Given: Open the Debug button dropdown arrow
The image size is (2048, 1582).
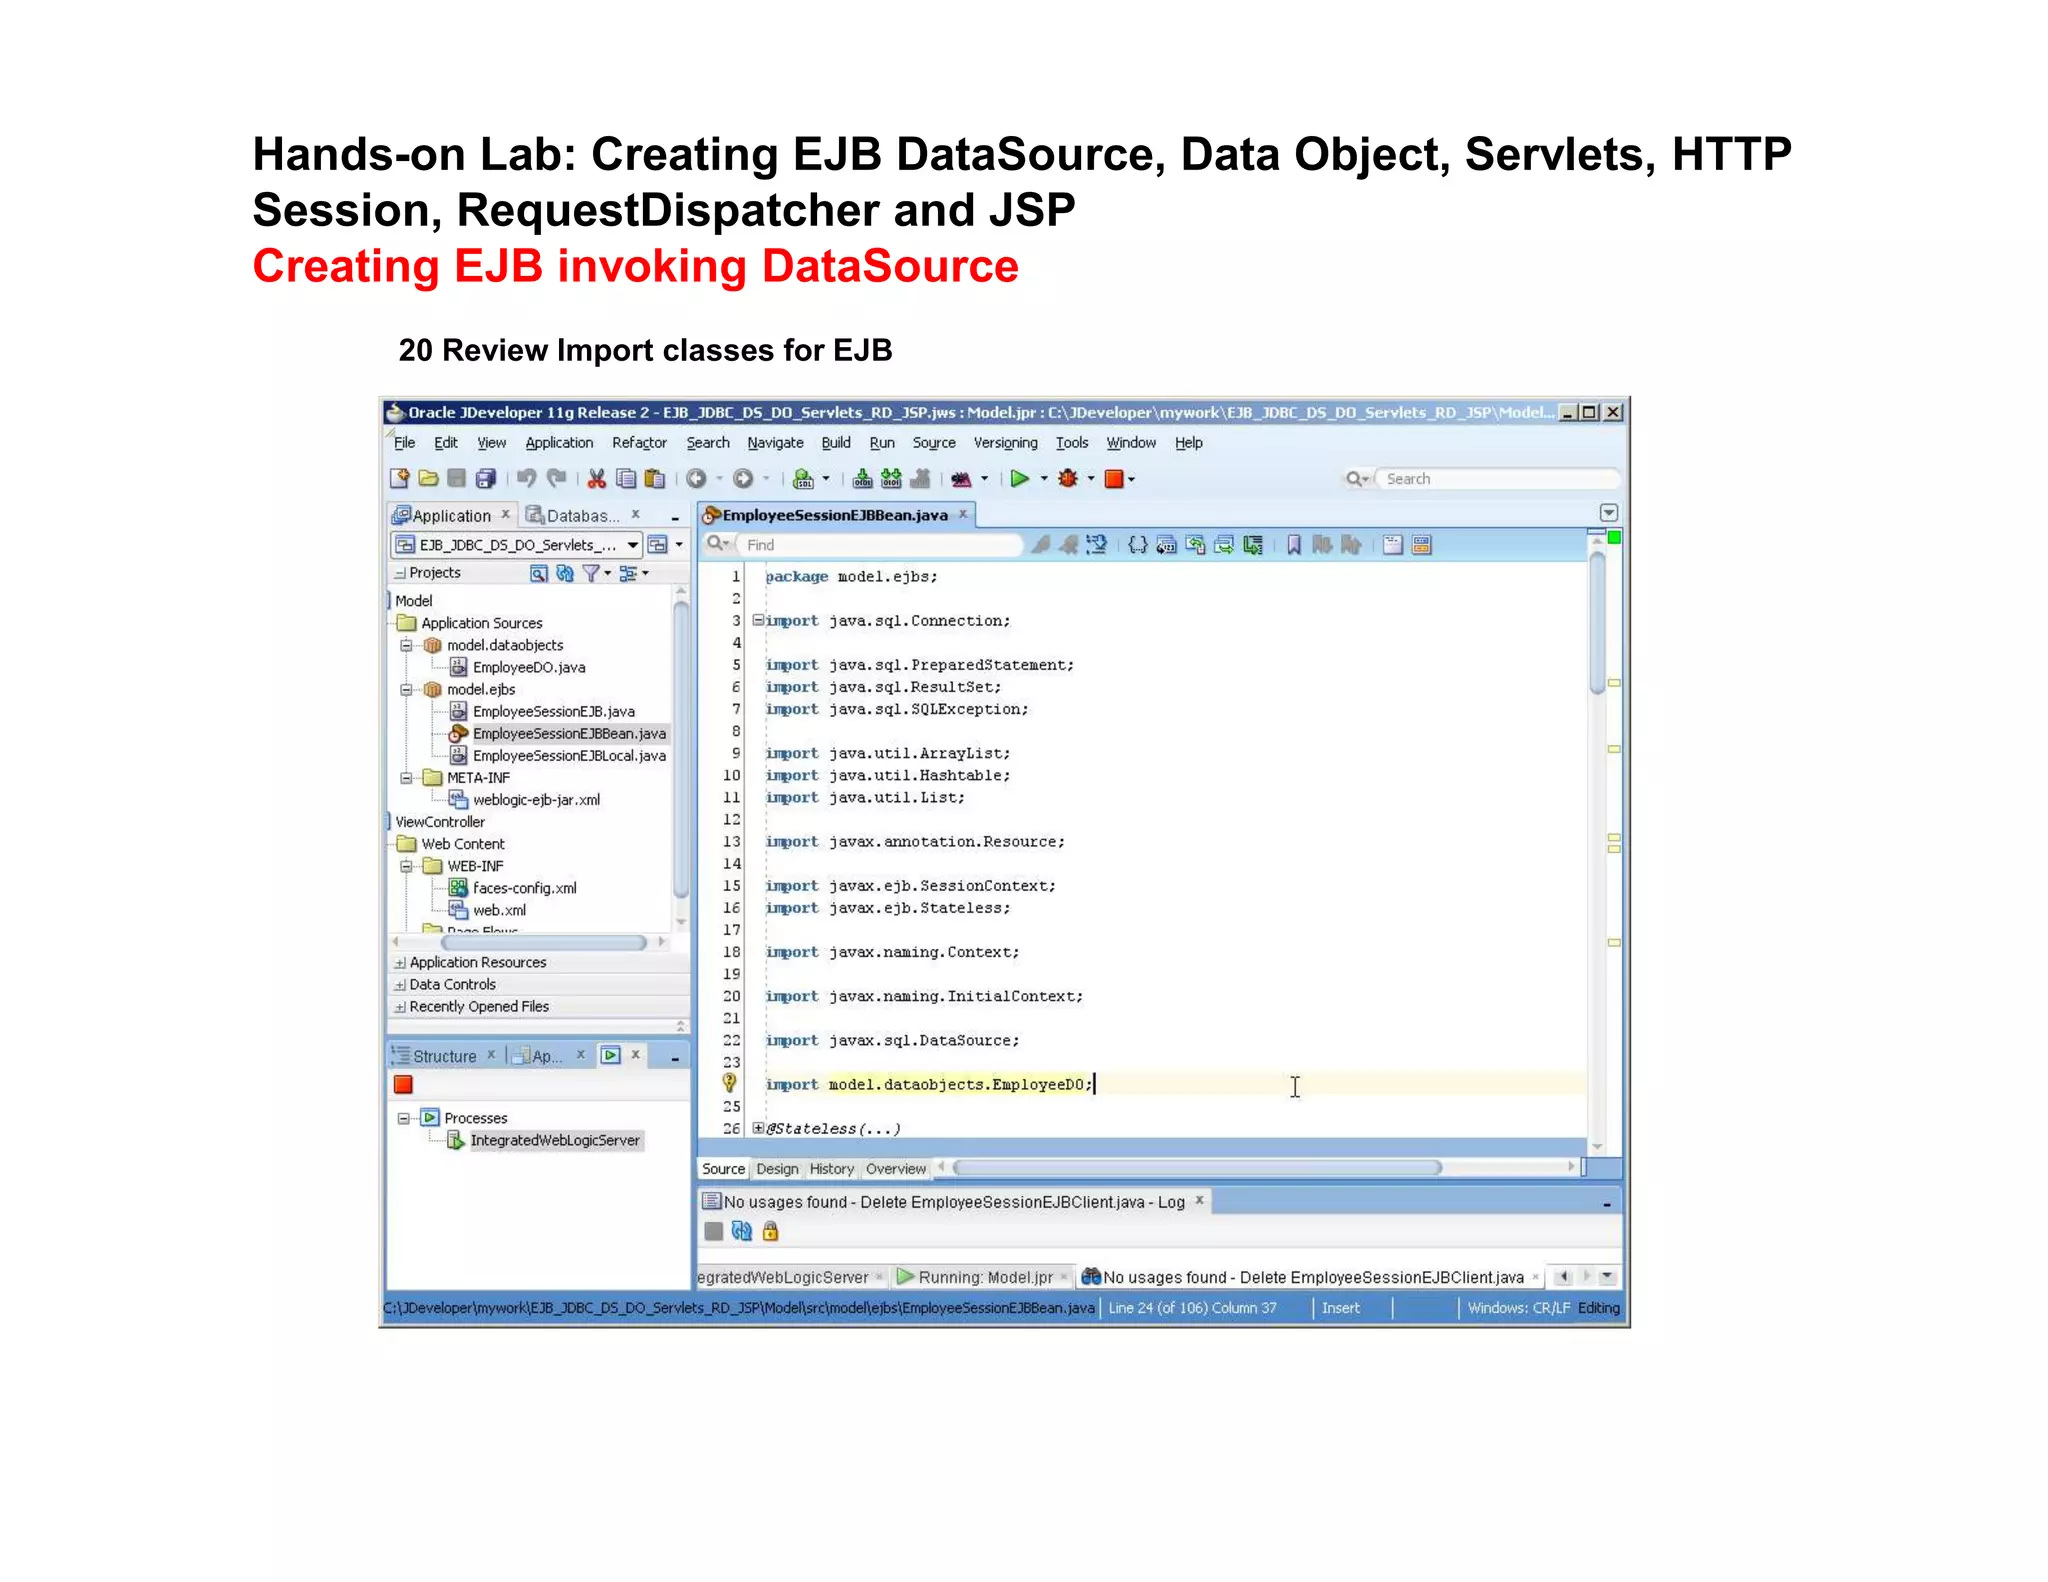Looking at the screenshot, I should pyautogui.click(x=1091, y=479).
